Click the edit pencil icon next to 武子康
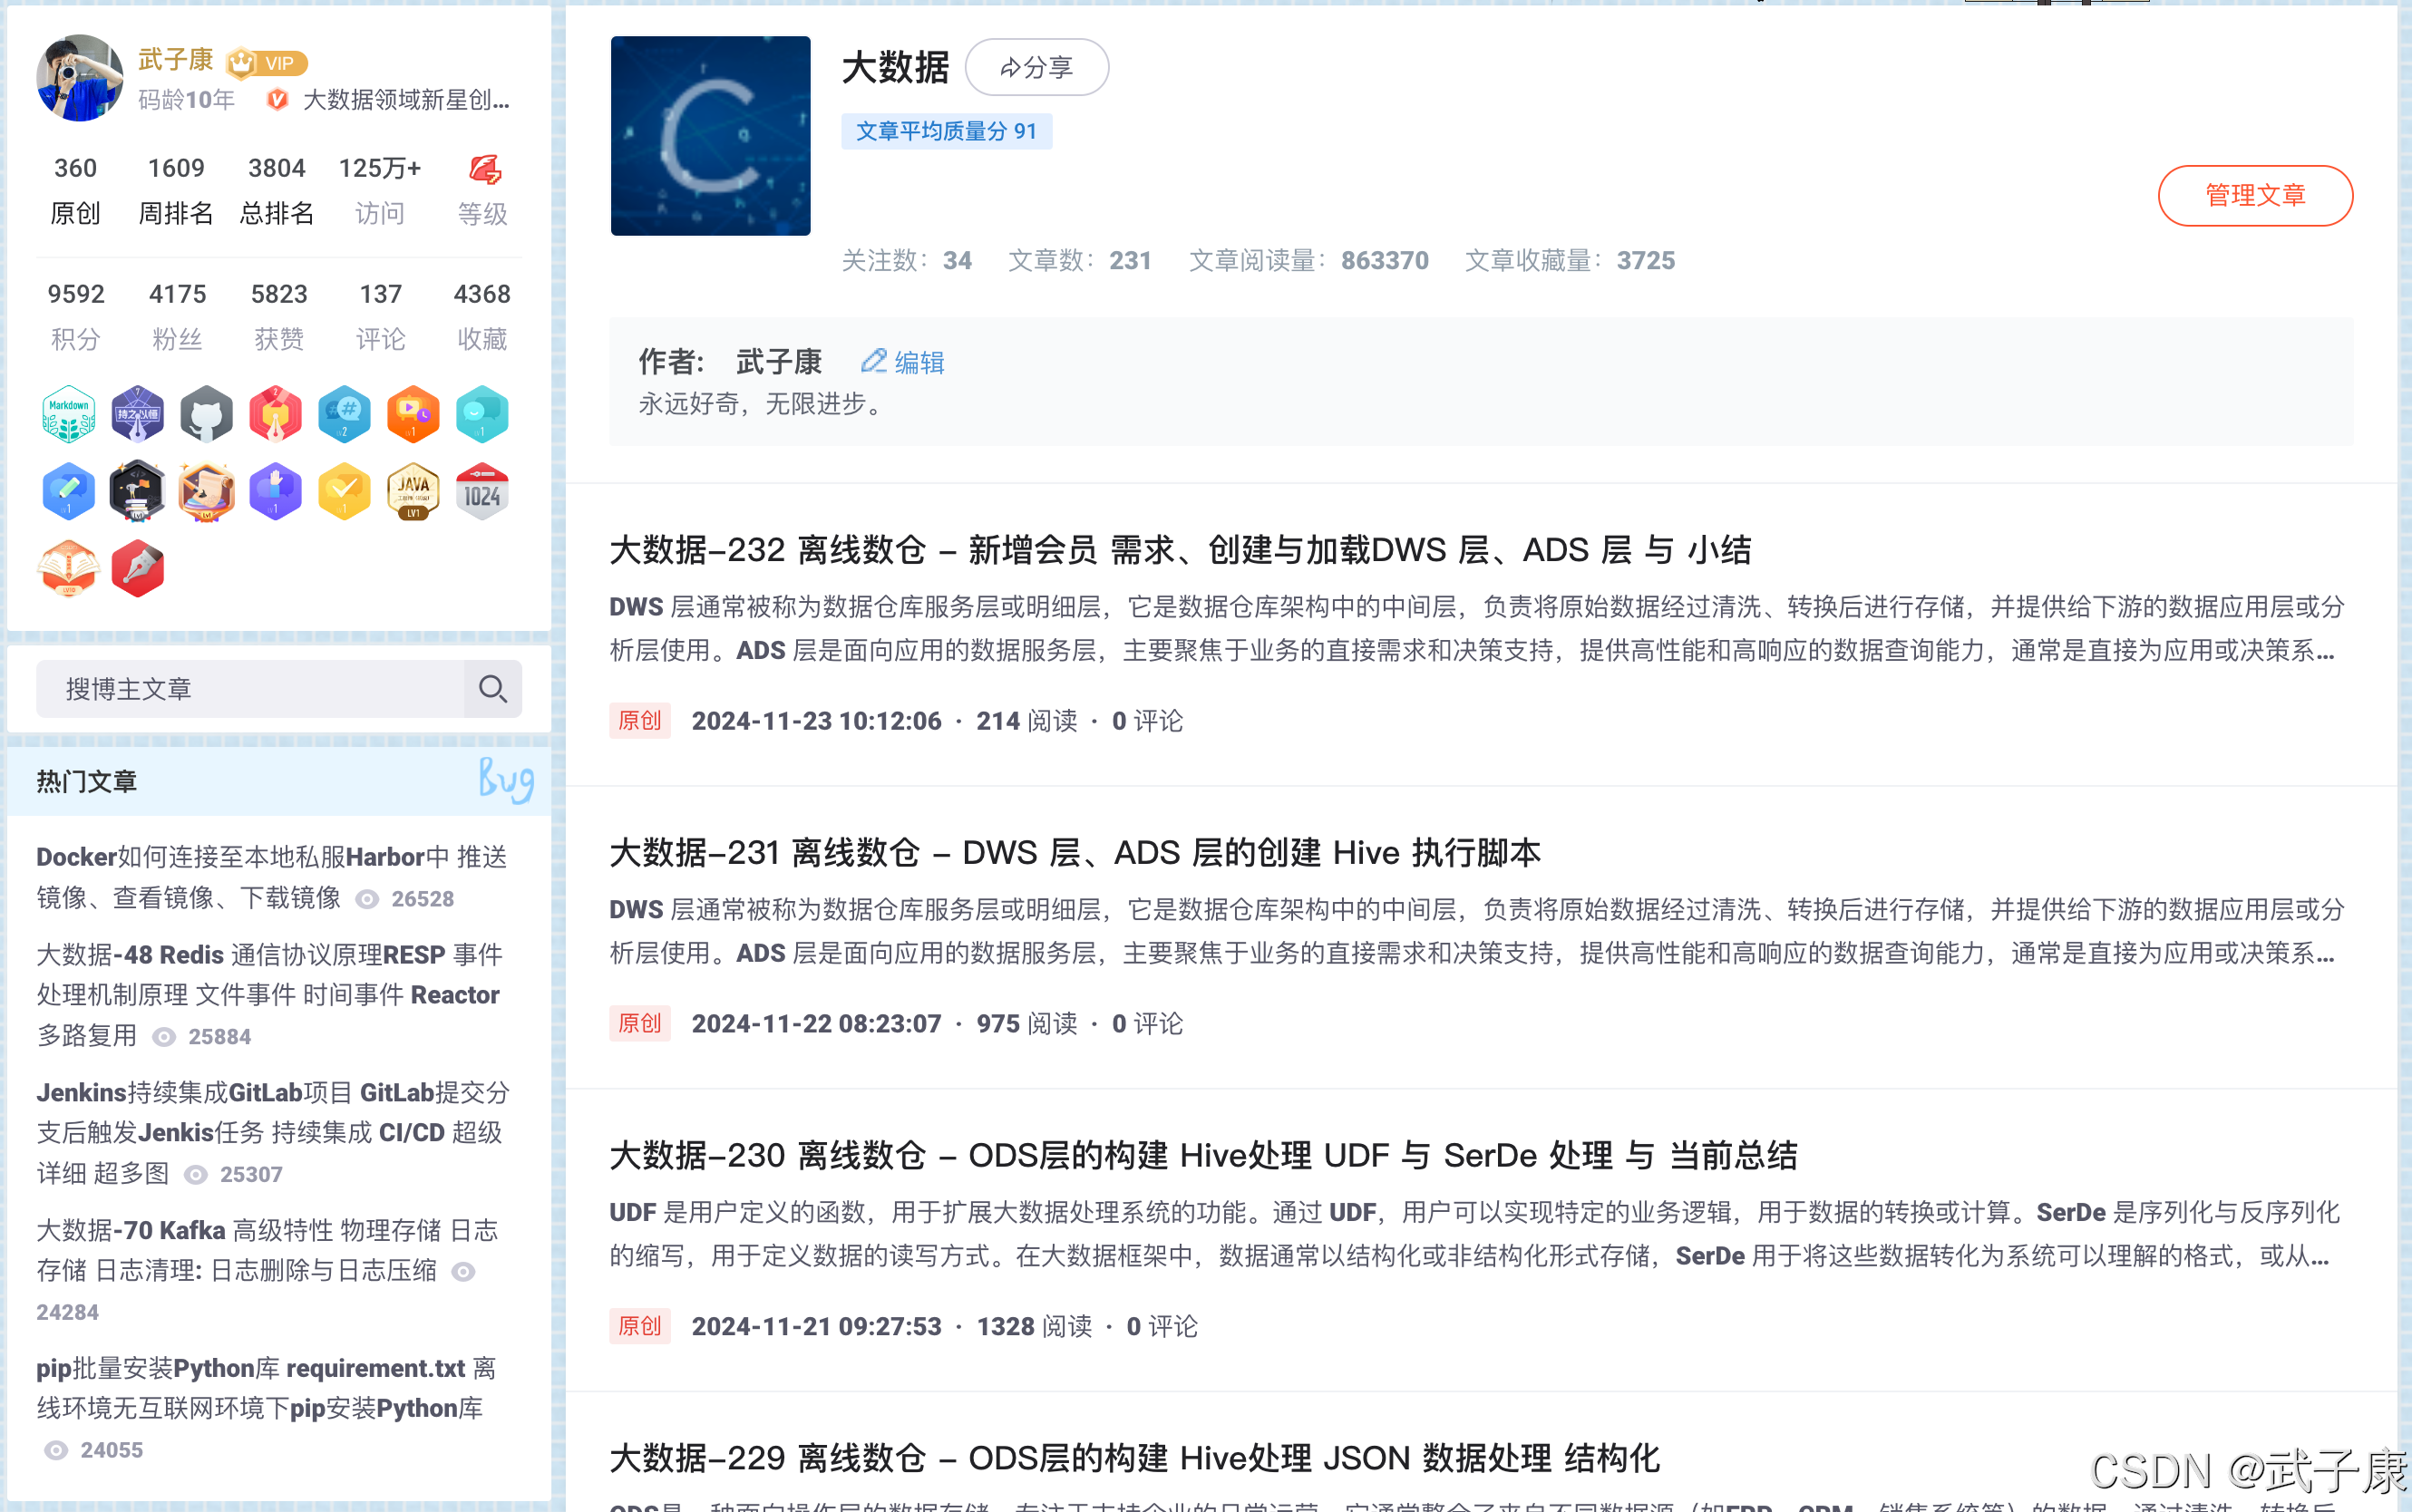2412x1512 pixels. coord(876,363)
